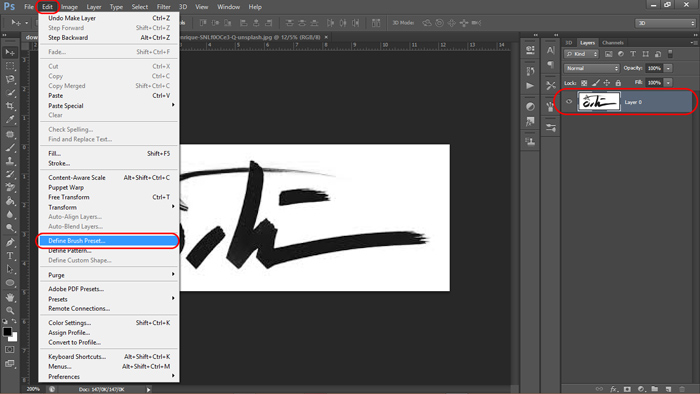Select the Blur tool
Viewport: 700px width, 394px height.
[10, 215]
